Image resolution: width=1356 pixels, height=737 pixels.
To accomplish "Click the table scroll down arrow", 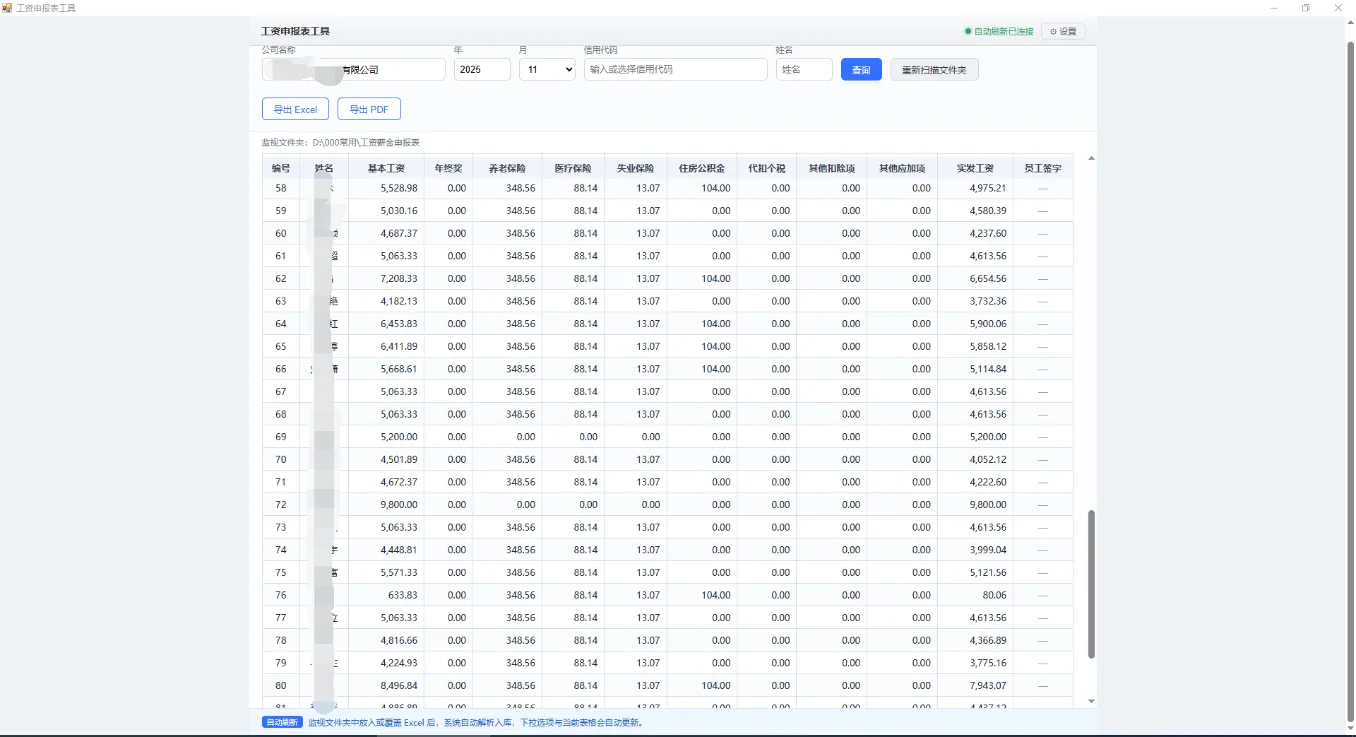I will click(1091, 701).
